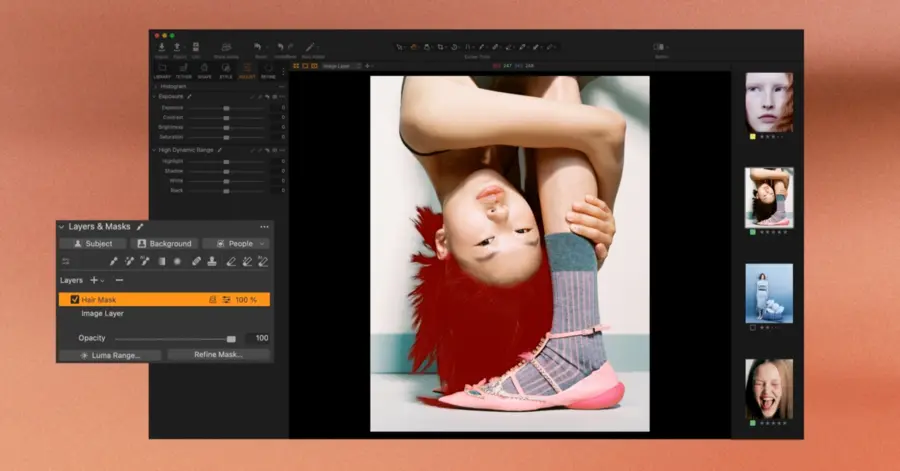900x471 pixels.
Task: Collapse the Exposure tool section
Action: pos(154,97)
